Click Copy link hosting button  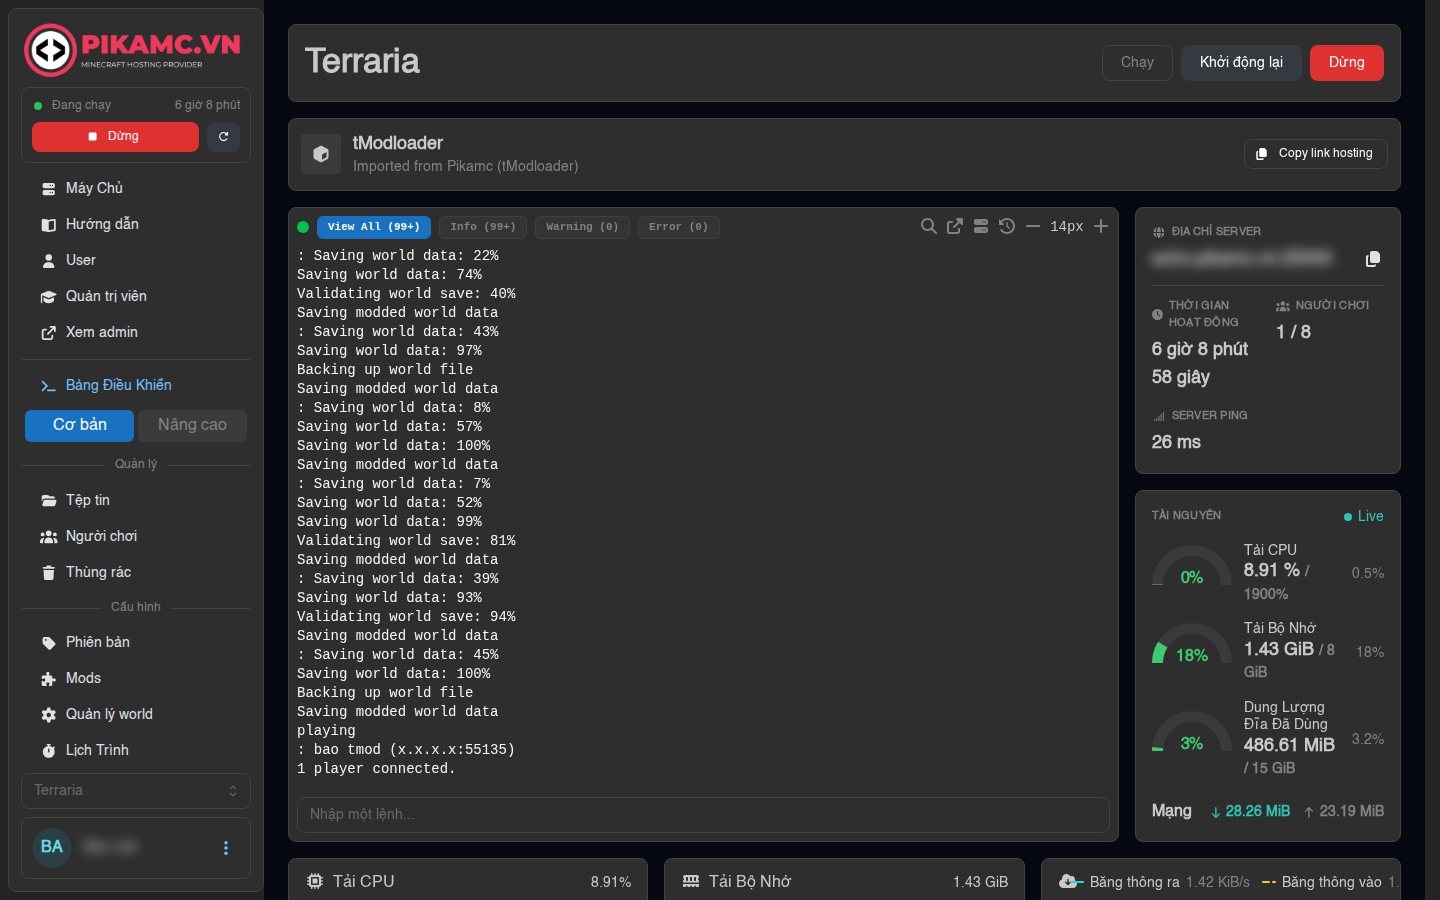pyautogui.click(x=1315, y=153)
